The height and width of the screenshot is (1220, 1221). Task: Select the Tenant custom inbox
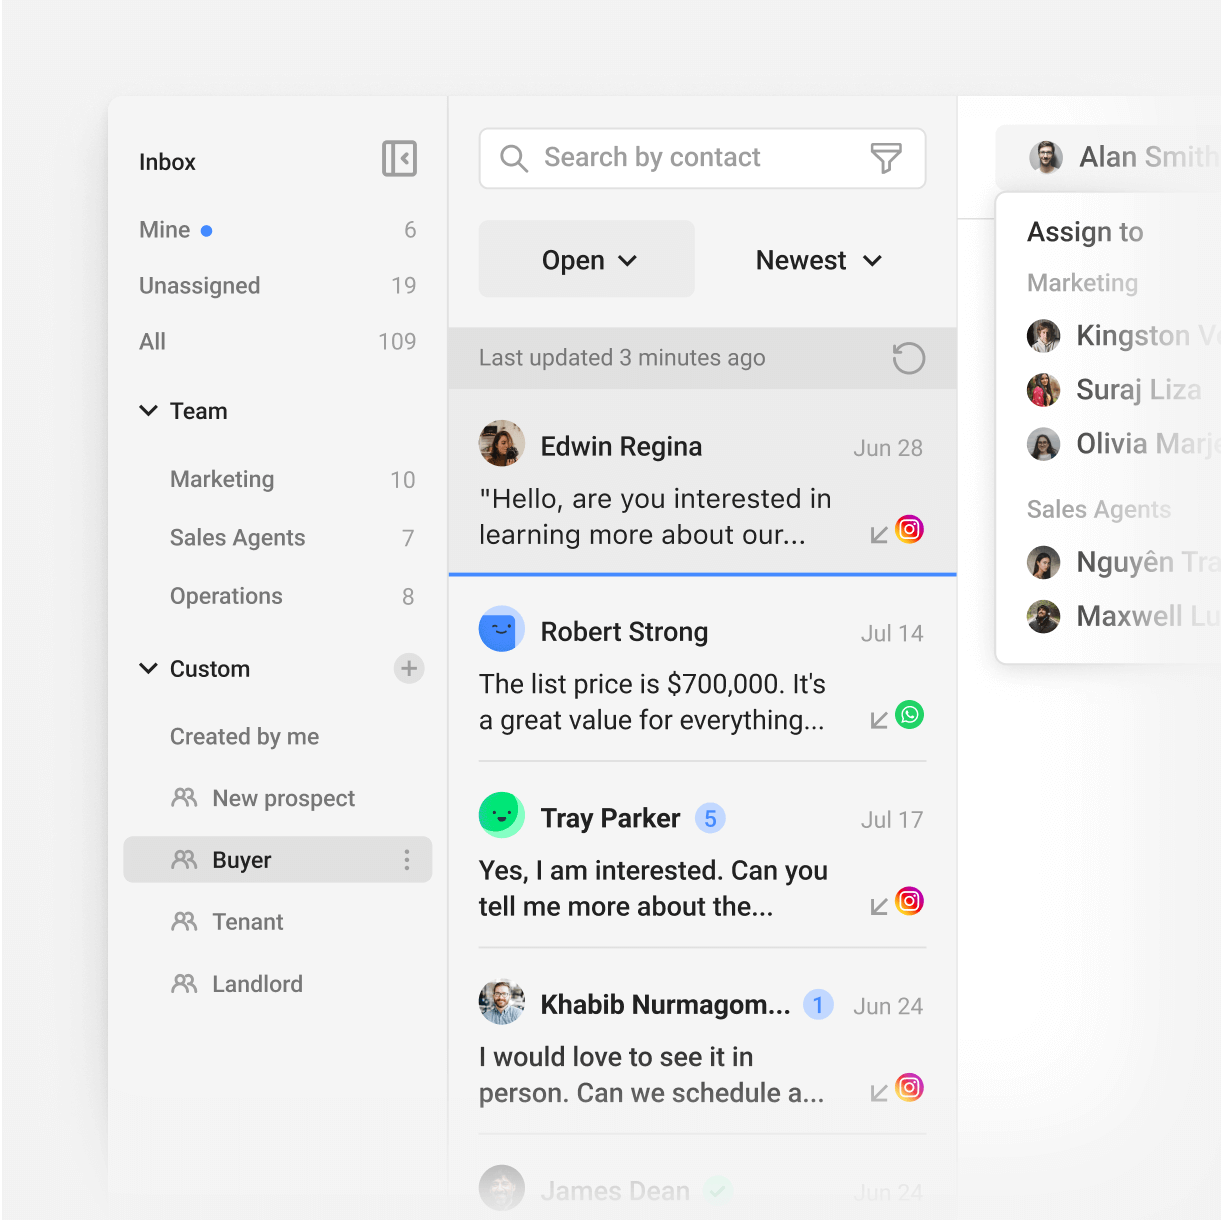tap(248, 922)
